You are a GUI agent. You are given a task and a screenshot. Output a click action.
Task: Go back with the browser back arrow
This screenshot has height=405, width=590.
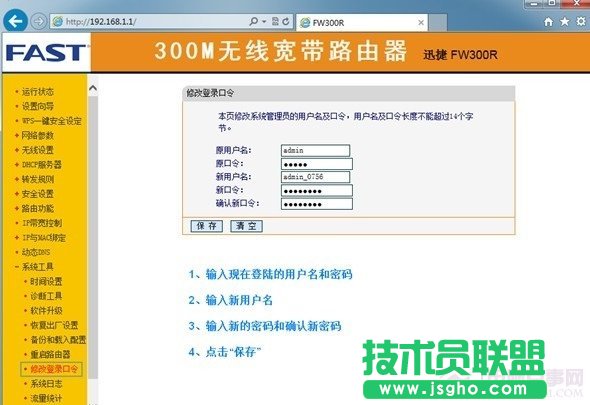15,21
